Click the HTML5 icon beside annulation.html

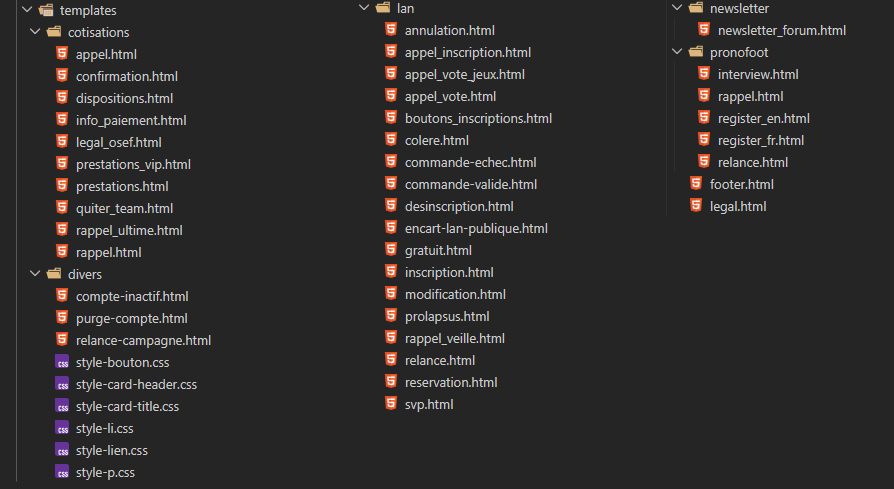[x=391, y=30]
